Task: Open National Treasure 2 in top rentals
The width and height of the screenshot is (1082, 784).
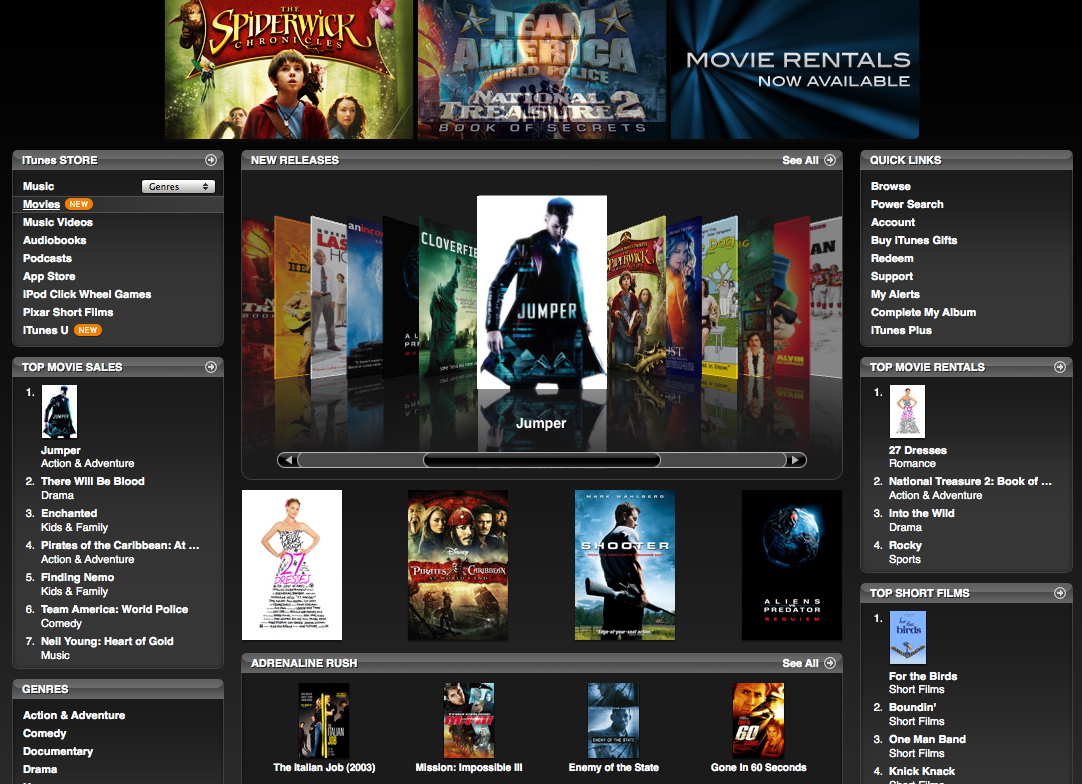Action: tap(970, 481)
